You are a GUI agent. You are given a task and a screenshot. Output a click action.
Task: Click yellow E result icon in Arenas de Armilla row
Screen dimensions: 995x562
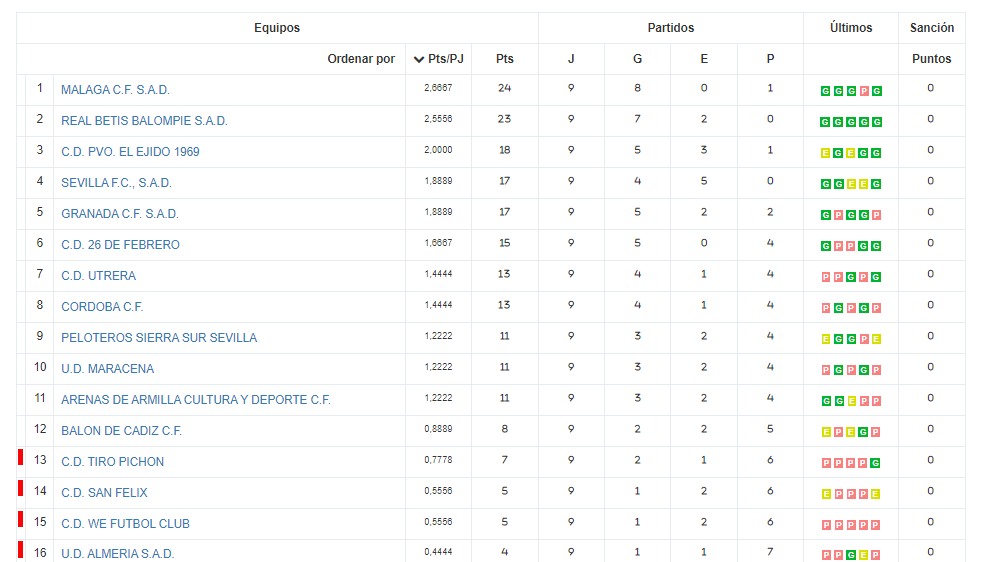851,402
